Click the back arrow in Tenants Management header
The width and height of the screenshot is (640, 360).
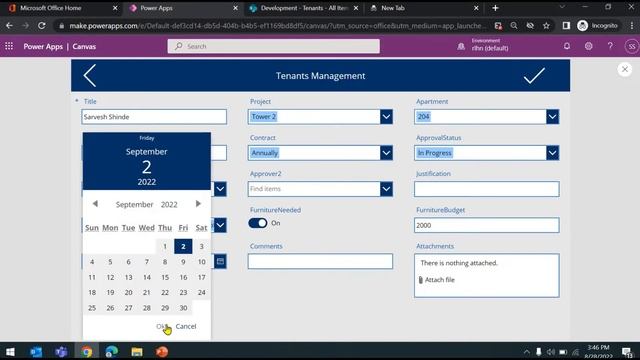pos(90,76)
